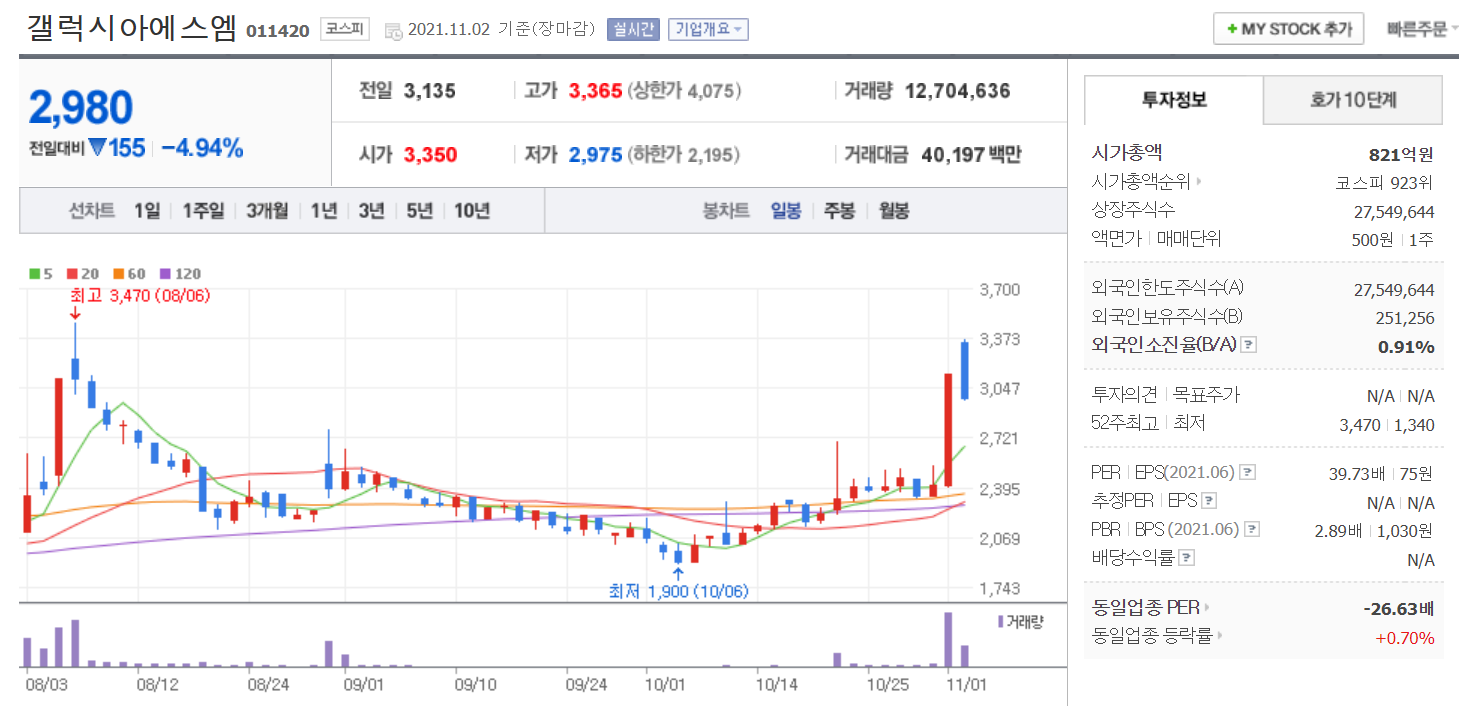Viewport: 1463px width, 706px height.
Task: Click the 실시간 badge
Action: point(633,29)
